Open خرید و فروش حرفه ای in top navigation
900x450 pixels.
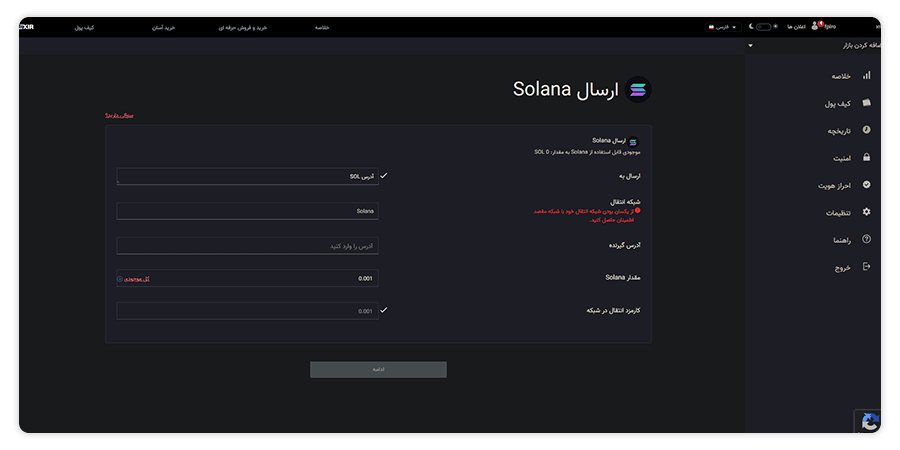coord(243,27)
